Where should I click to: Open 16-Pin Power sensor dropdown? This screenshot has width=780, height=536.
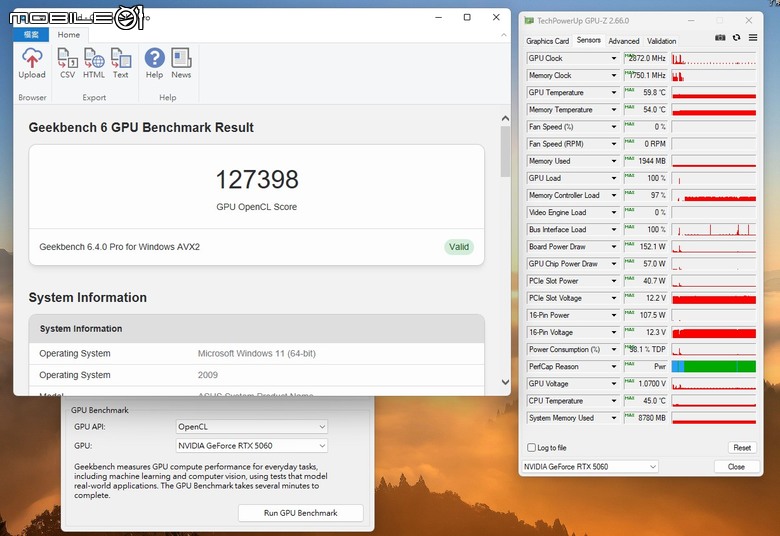click(613, 316)
